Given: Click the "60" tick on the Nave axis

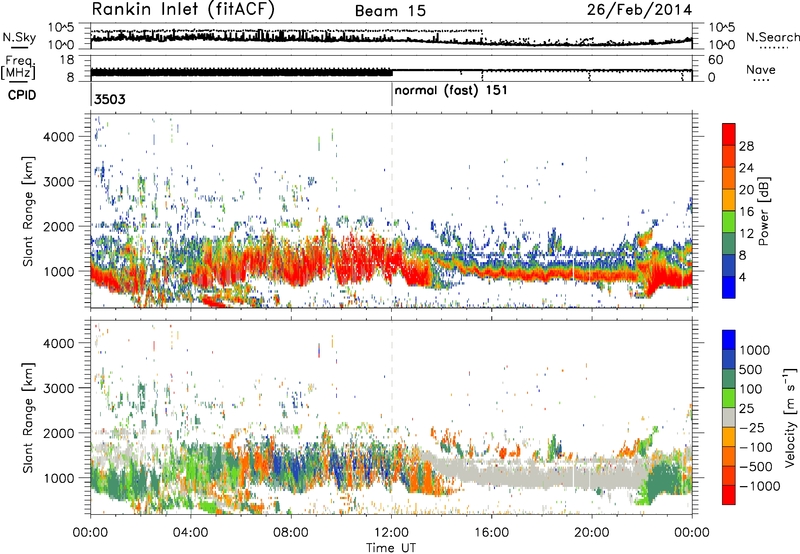Looking at the screenshot, I should [716, 60].
